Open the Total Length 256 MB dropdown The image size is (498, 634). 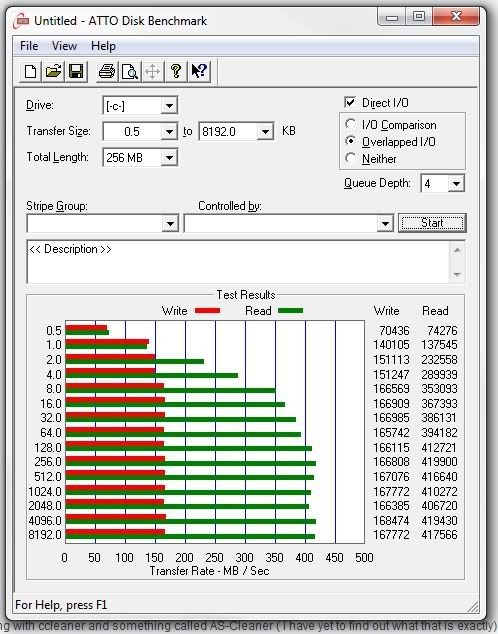point(169,158)
